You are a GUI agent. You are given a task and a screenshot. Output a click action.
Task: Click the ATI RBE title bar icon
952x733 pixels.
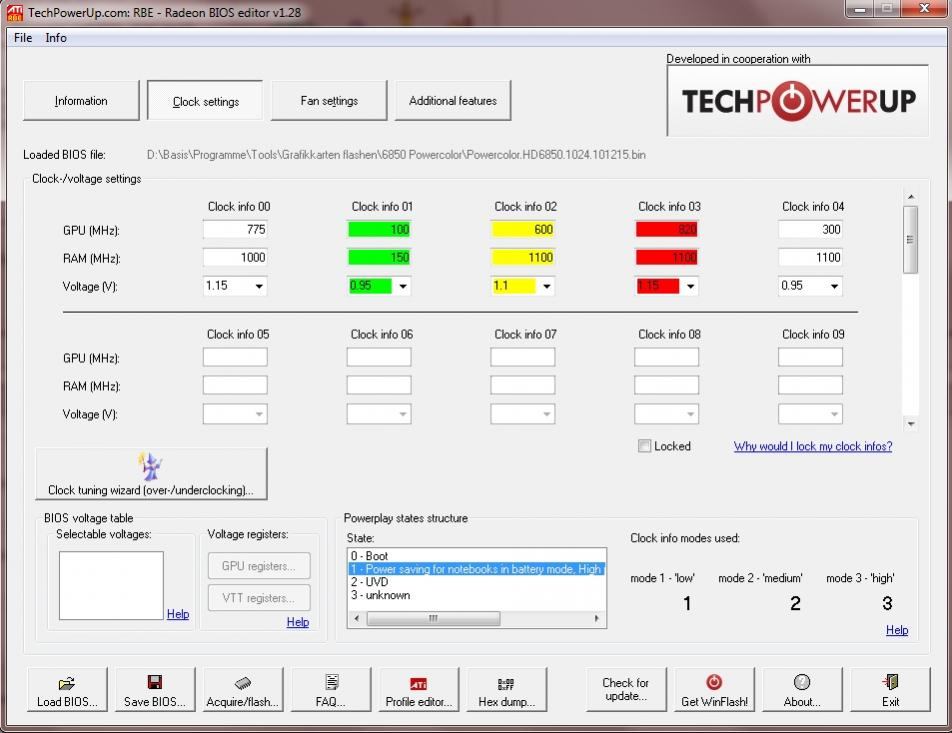(x=15, y=12)
